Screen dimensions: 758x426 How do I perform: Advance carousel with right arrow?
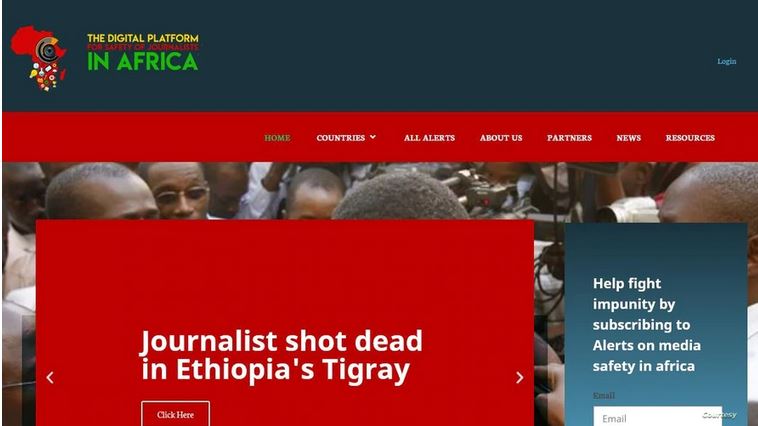point(520,378)
